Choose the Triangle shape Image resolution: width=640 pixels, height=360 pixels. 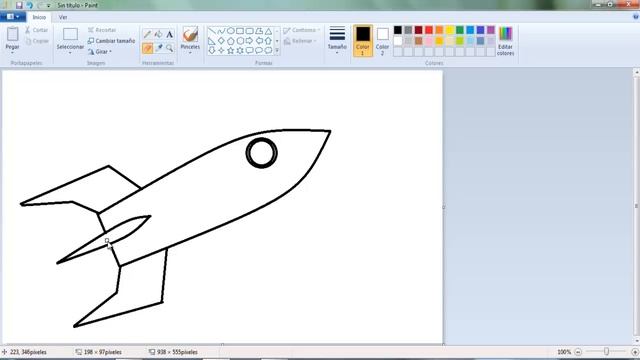click(x=268, y=31)
